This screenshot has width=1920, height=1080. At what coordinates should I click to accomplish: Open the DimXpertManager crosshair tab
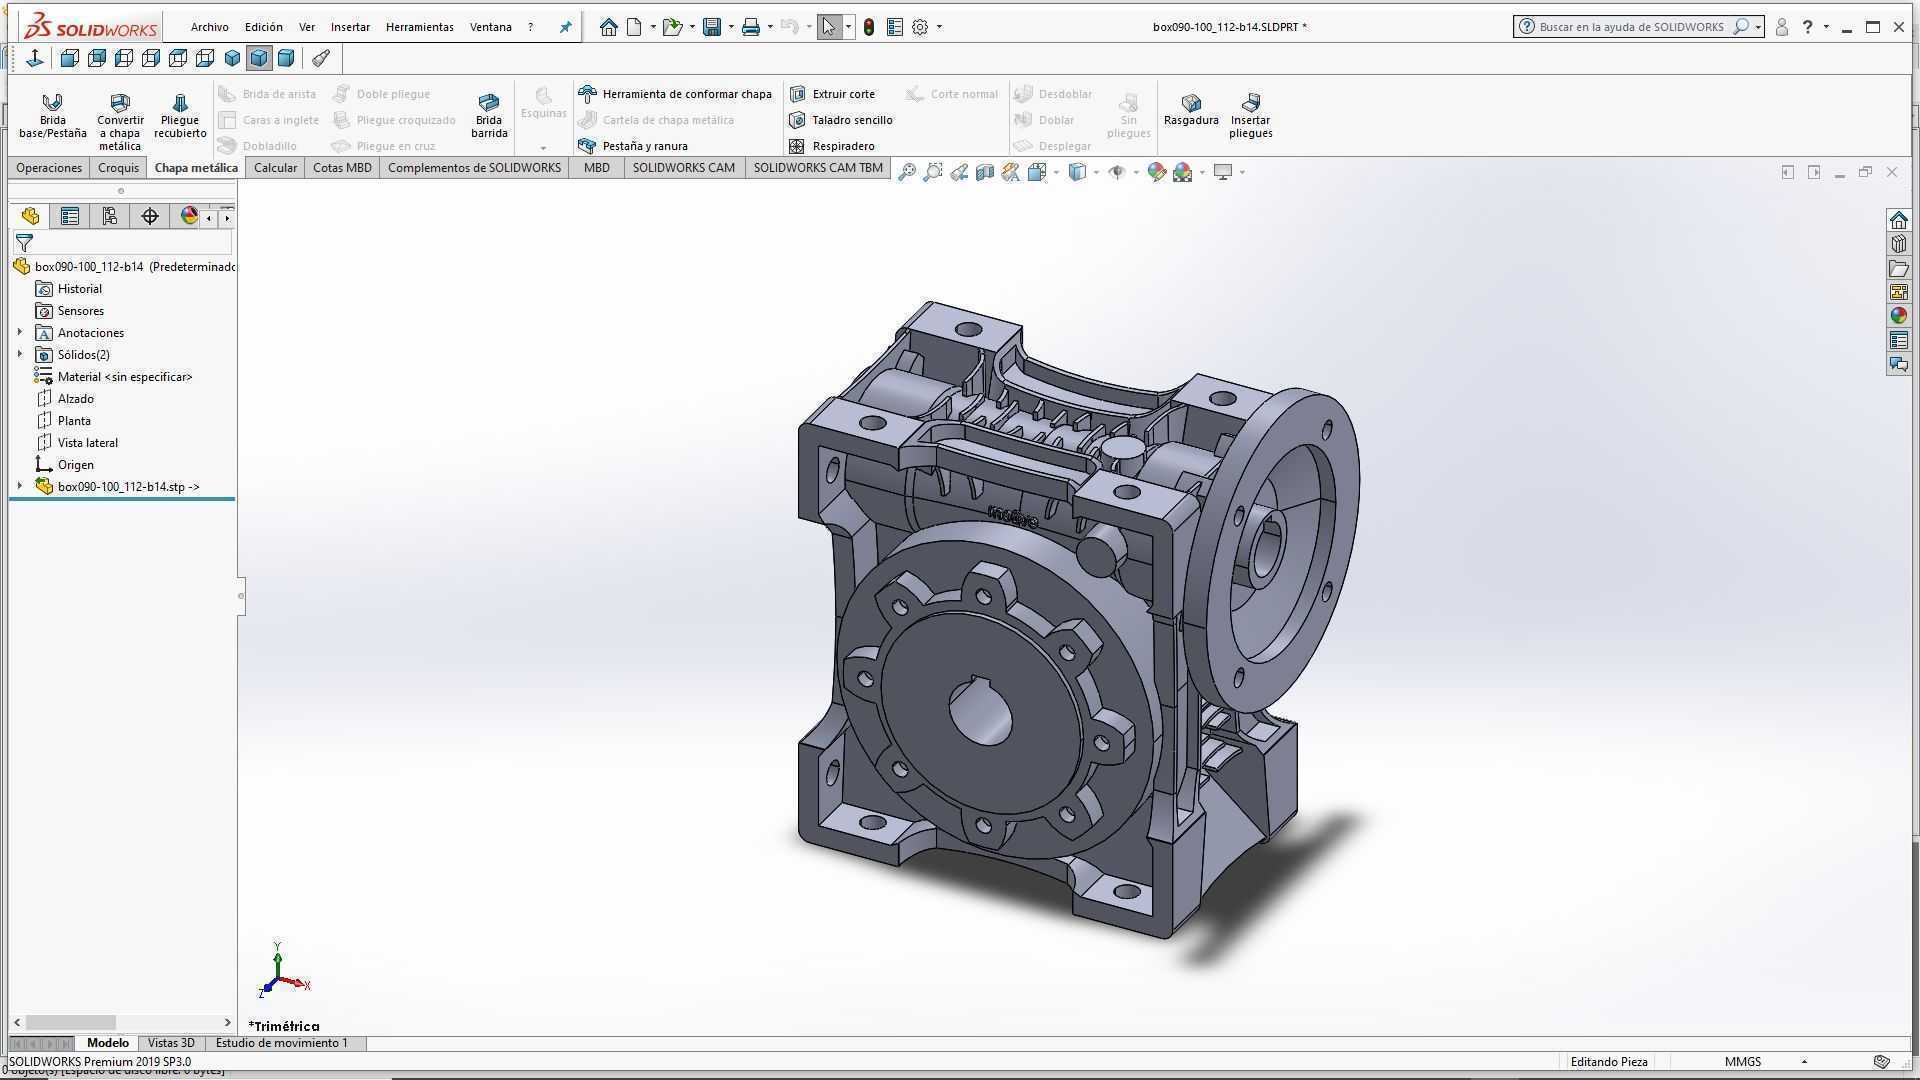tap(150, 216)
